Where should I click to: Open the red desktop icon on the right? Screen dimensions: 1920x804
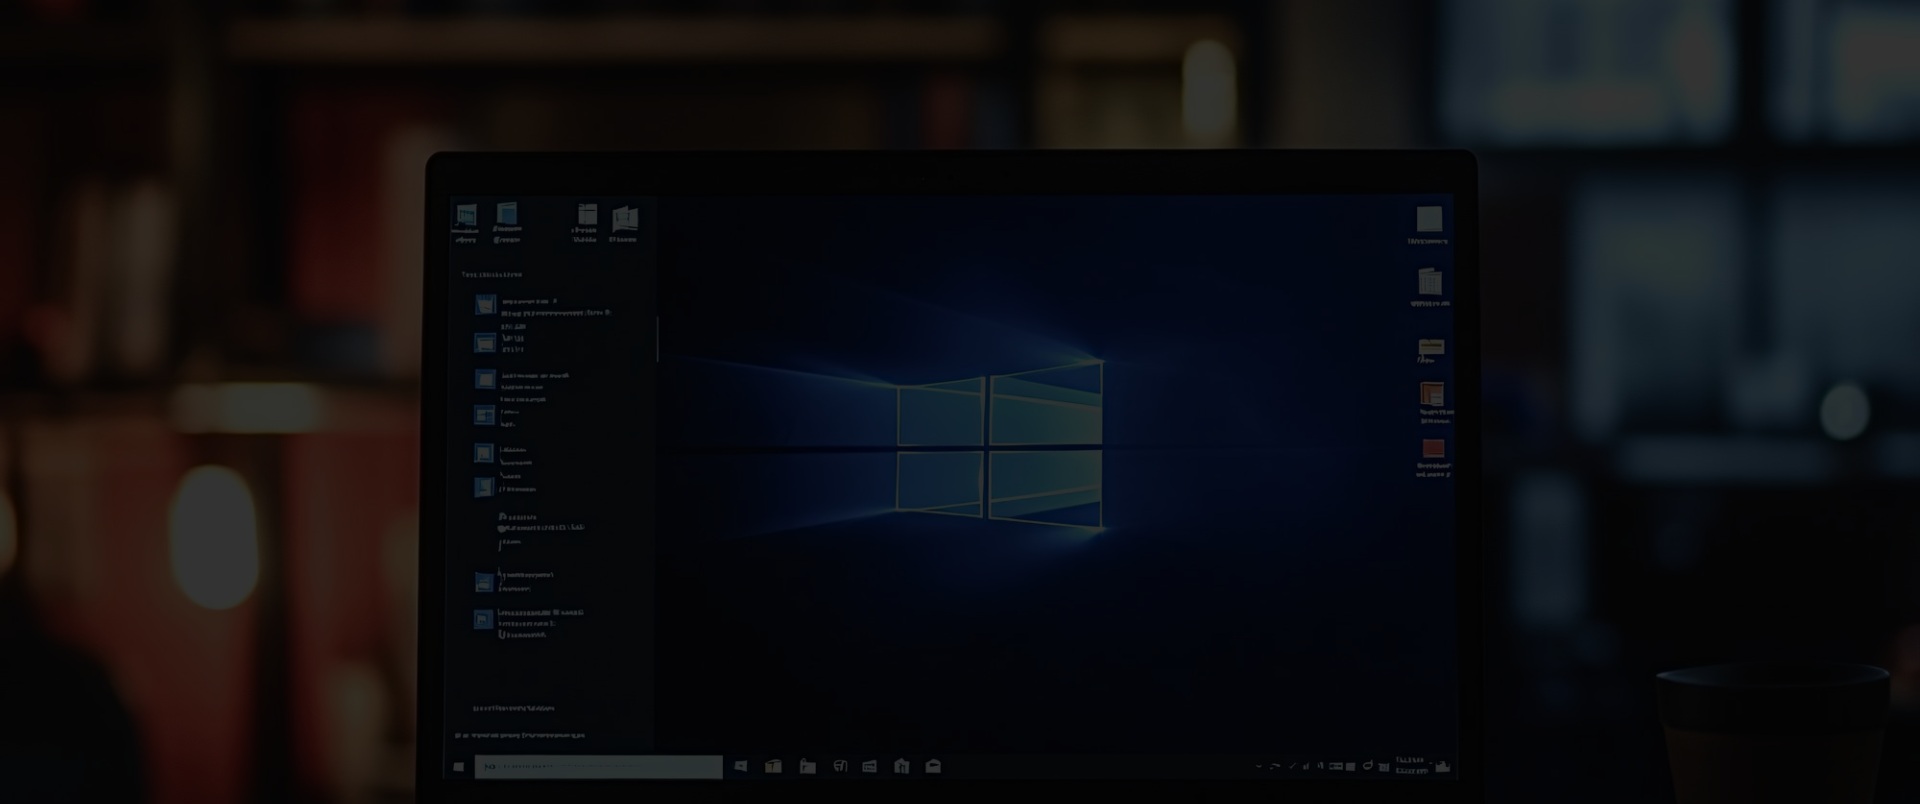(x=1433, y=448)
